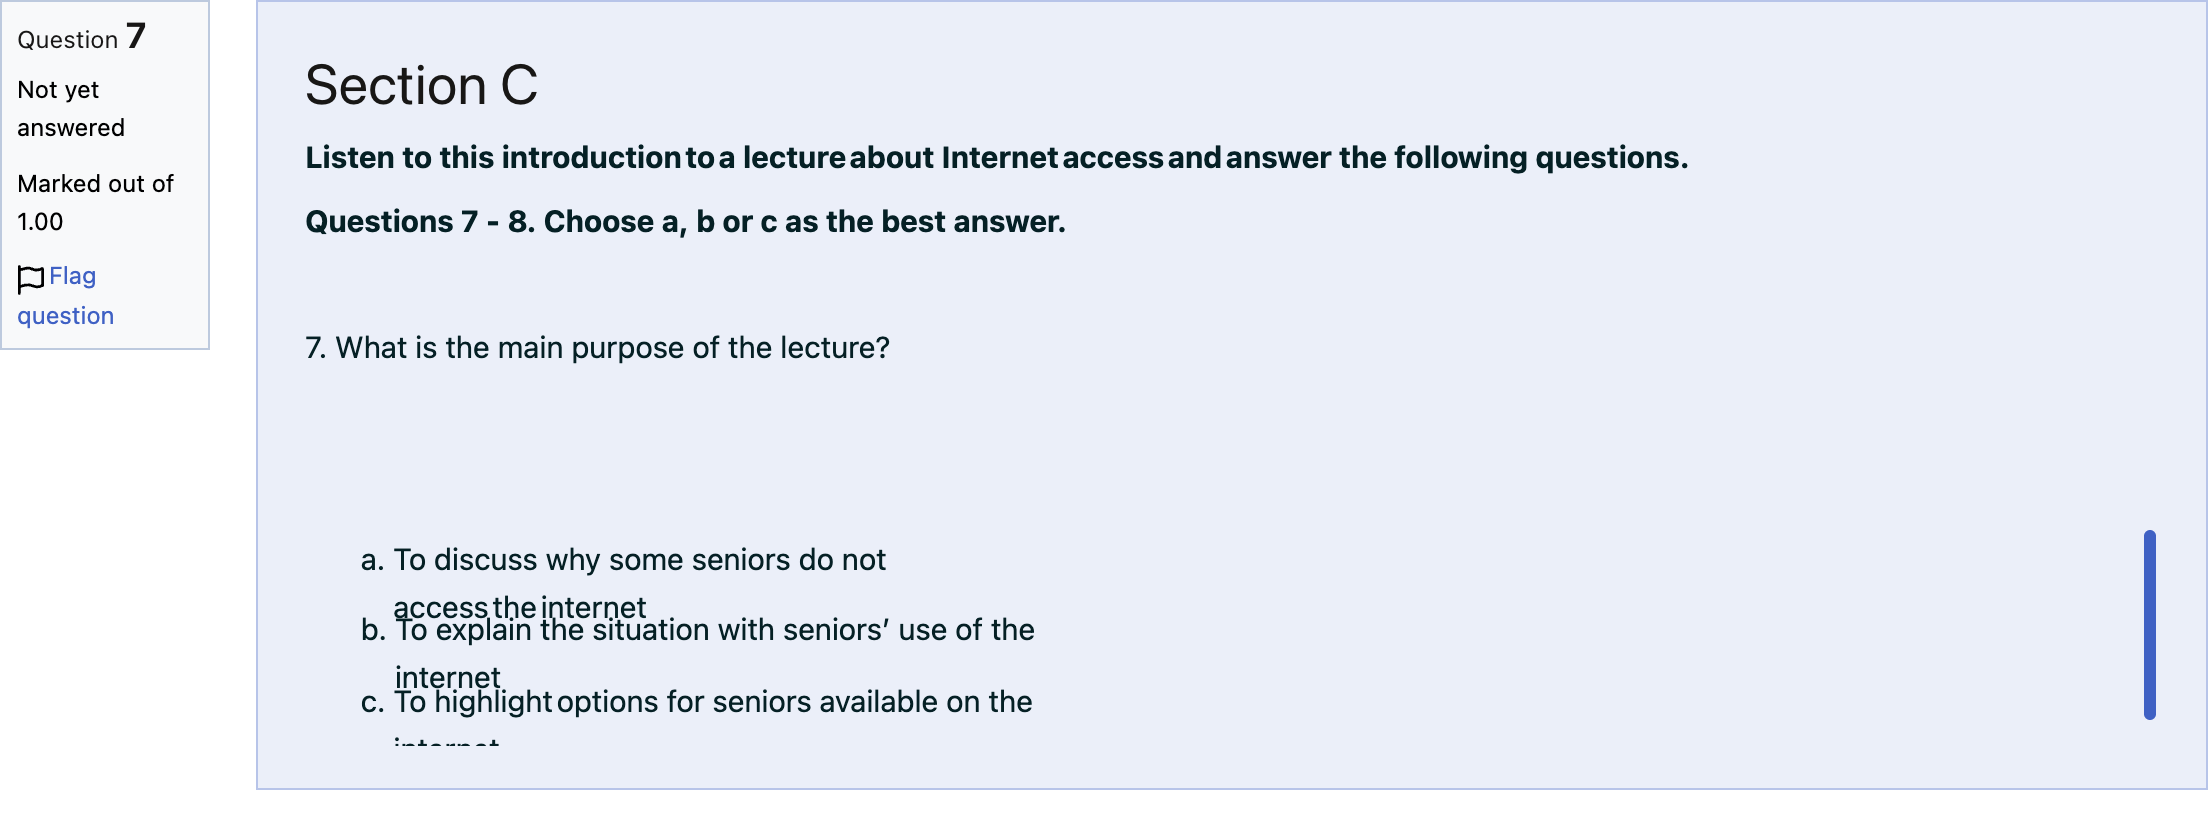Click the Question 7 label in sidebar
The width and height of the screenshot is (2208, 822).
tap(82, 38)
